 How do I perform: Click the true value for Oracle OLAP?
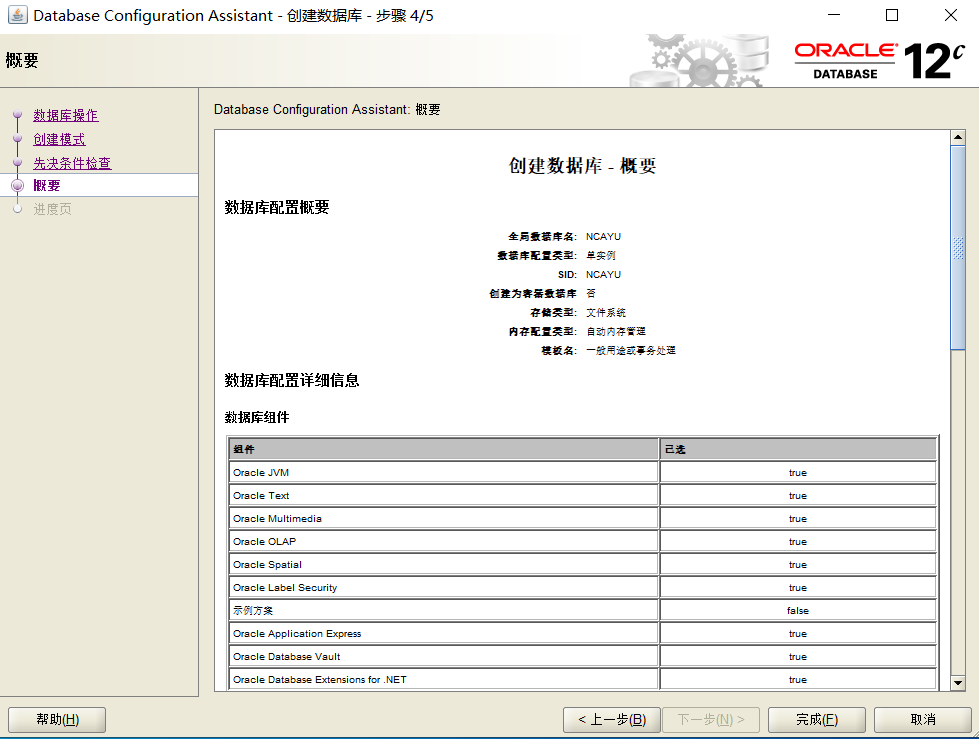coord(798,542)
